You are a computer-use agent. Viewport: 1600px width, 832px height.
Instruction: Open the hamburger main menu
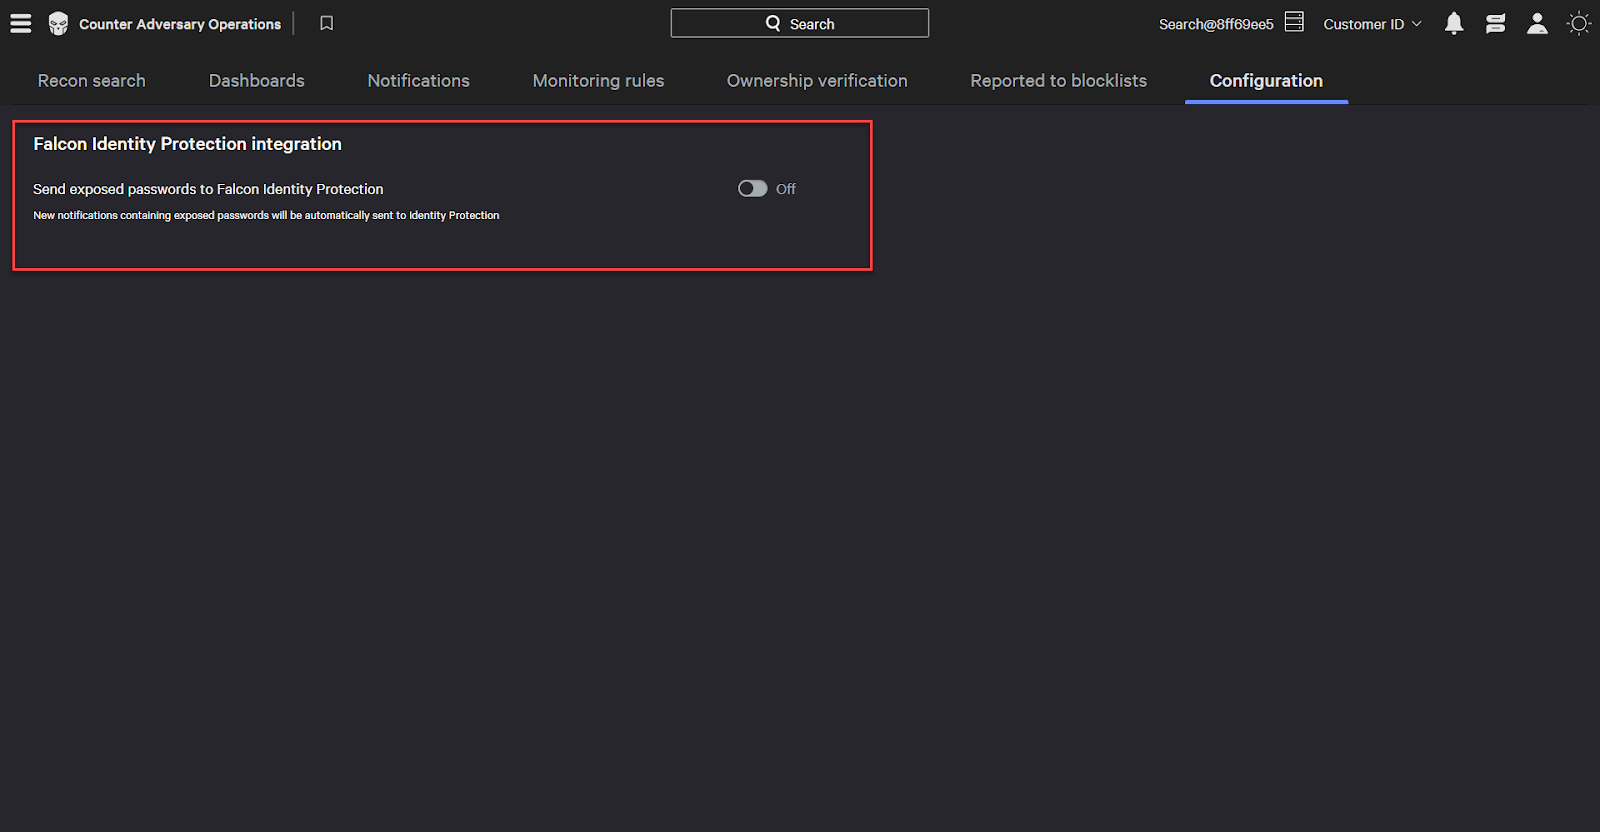tap(21, 23)
